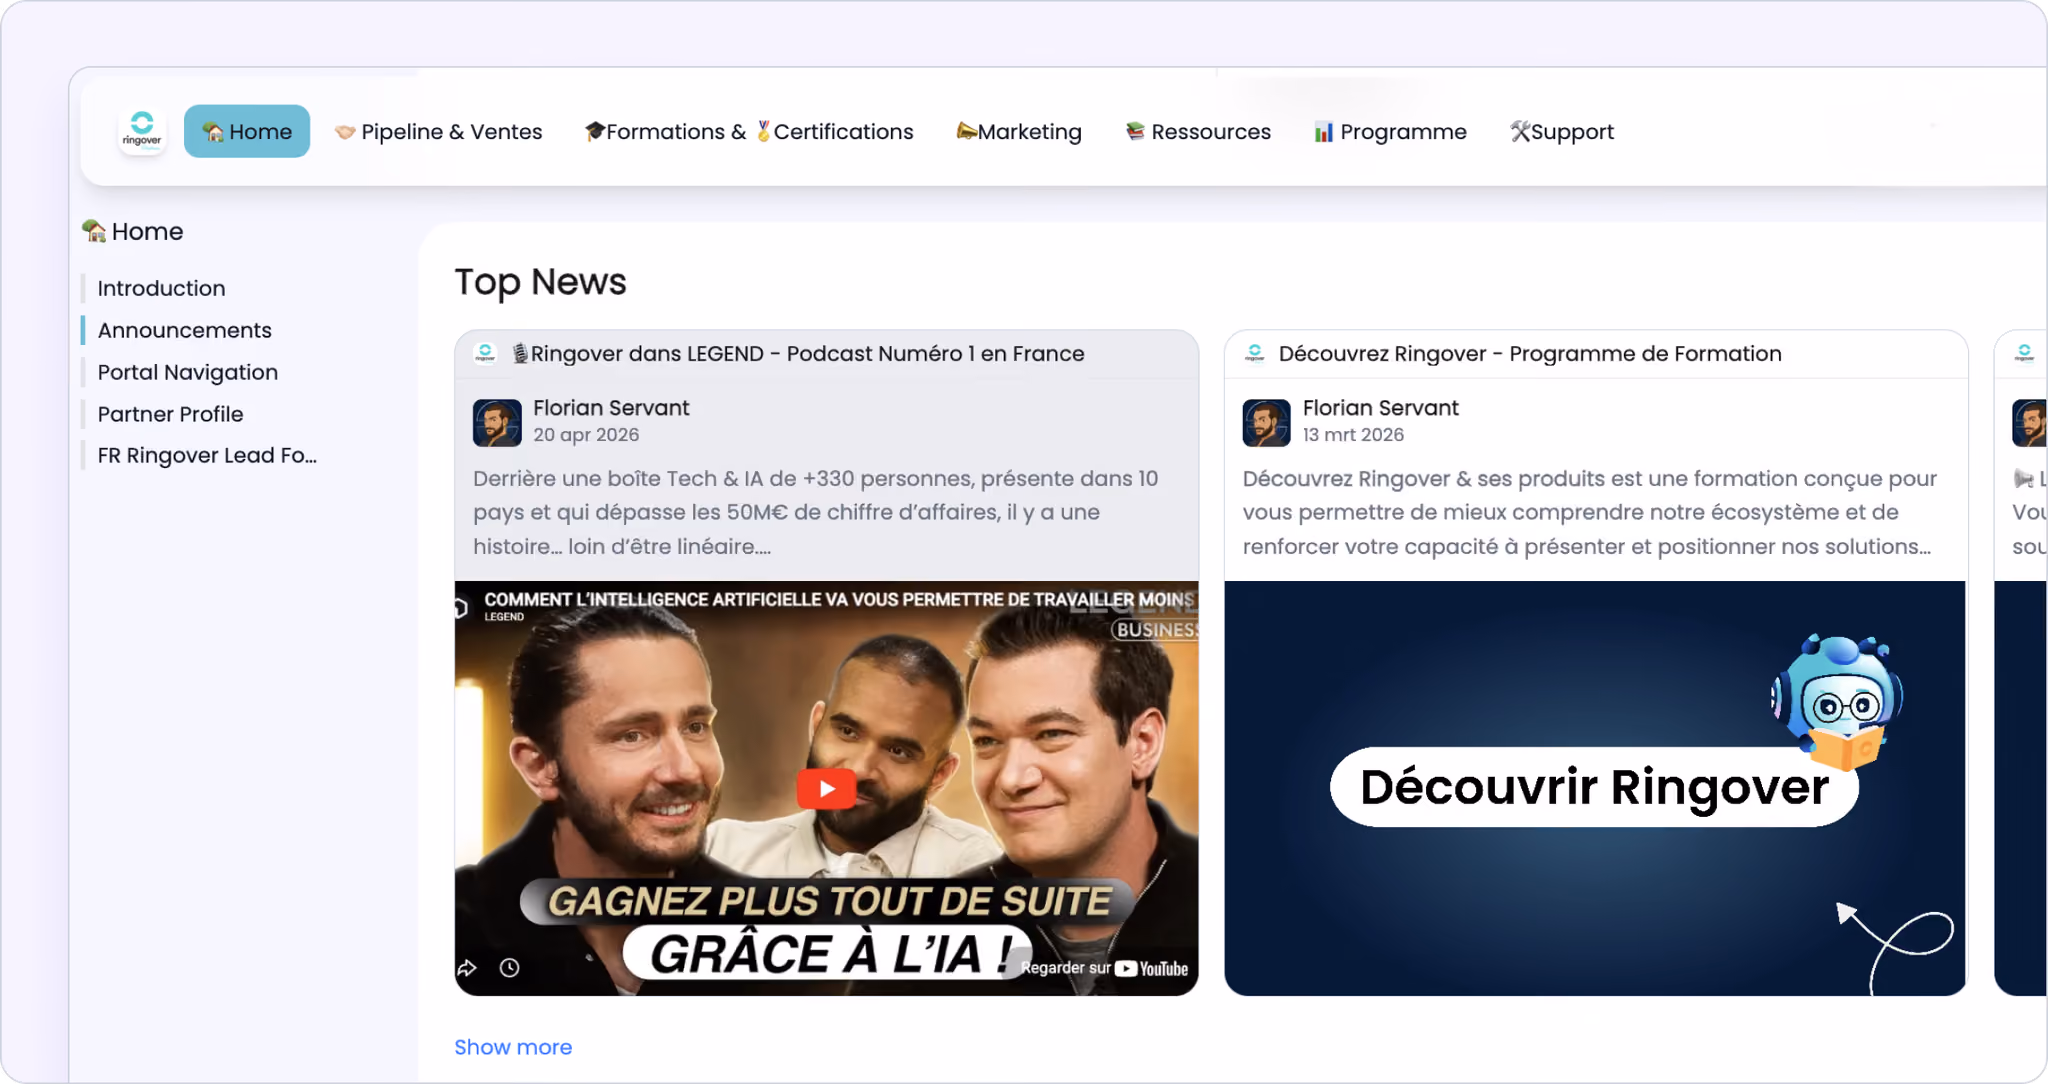Select Announcements in the sidebar
This screenshot has height=1084, width=2048.
pyautogui.click(x=184, y=330)
